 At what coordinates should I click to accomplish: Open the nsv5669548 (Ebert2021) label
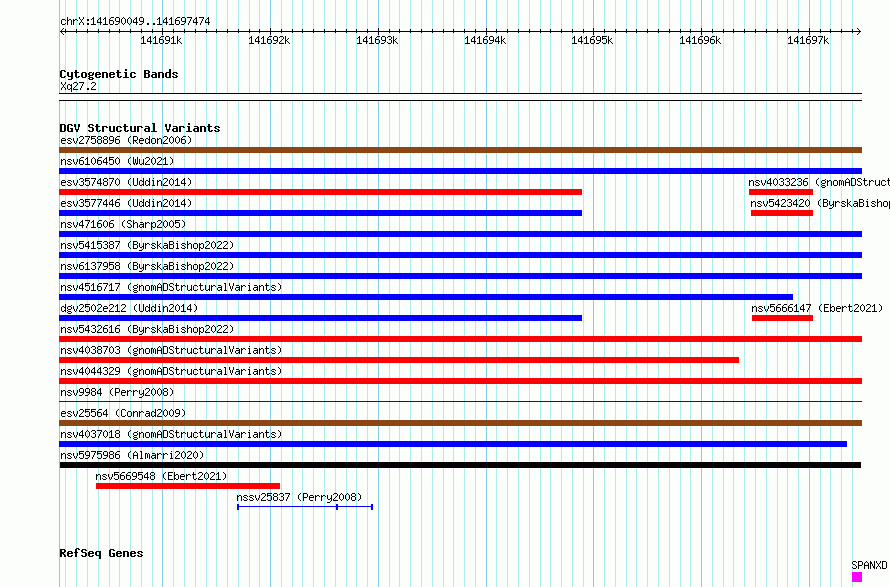pyautogui.click(x=161, y=476)
